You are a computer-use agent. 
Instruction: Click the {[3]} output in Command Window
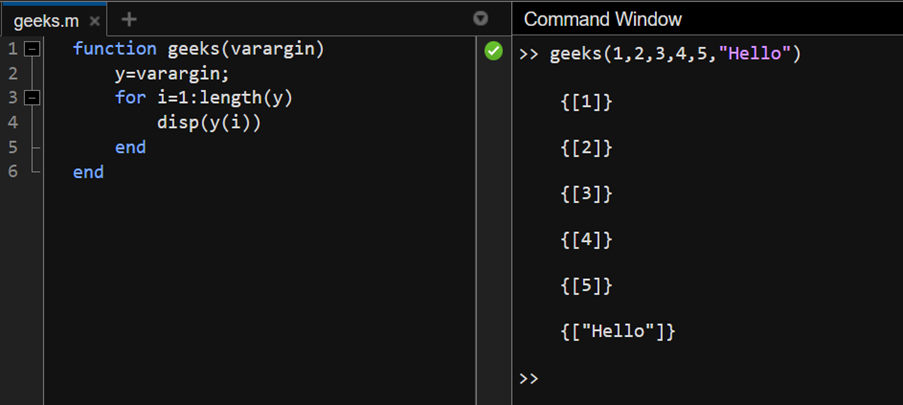click(586, 193)
